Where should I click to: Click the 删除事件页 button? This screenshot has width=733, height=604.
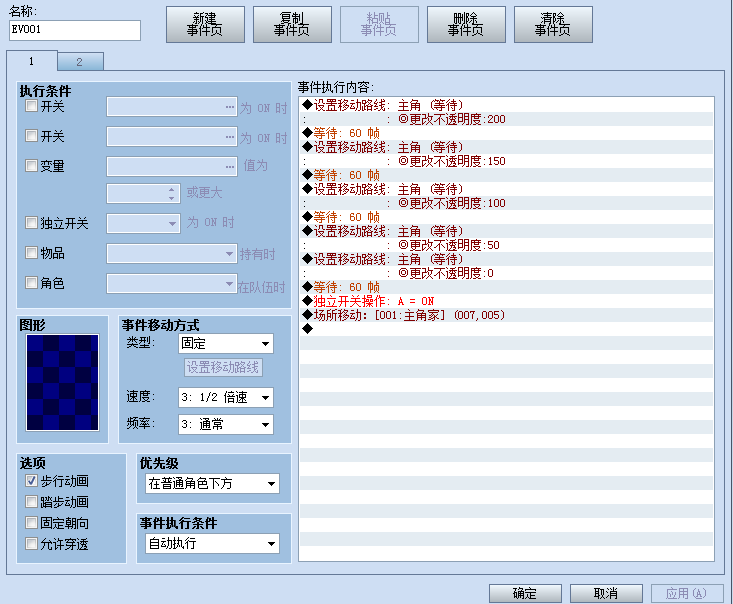click(x=466, y=24)
